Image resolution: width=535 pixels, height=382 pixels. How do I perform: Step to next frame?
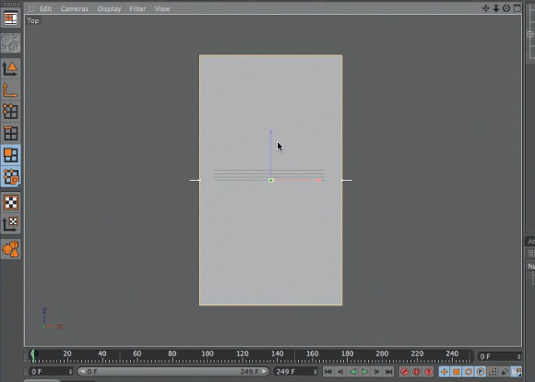(x=377, y=371)
